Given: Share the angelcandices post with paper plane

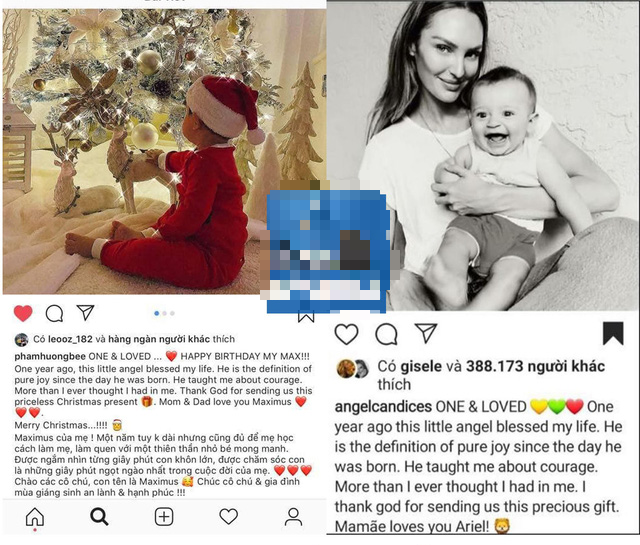Looking at the screenshot, I should [x=426, y=333].
